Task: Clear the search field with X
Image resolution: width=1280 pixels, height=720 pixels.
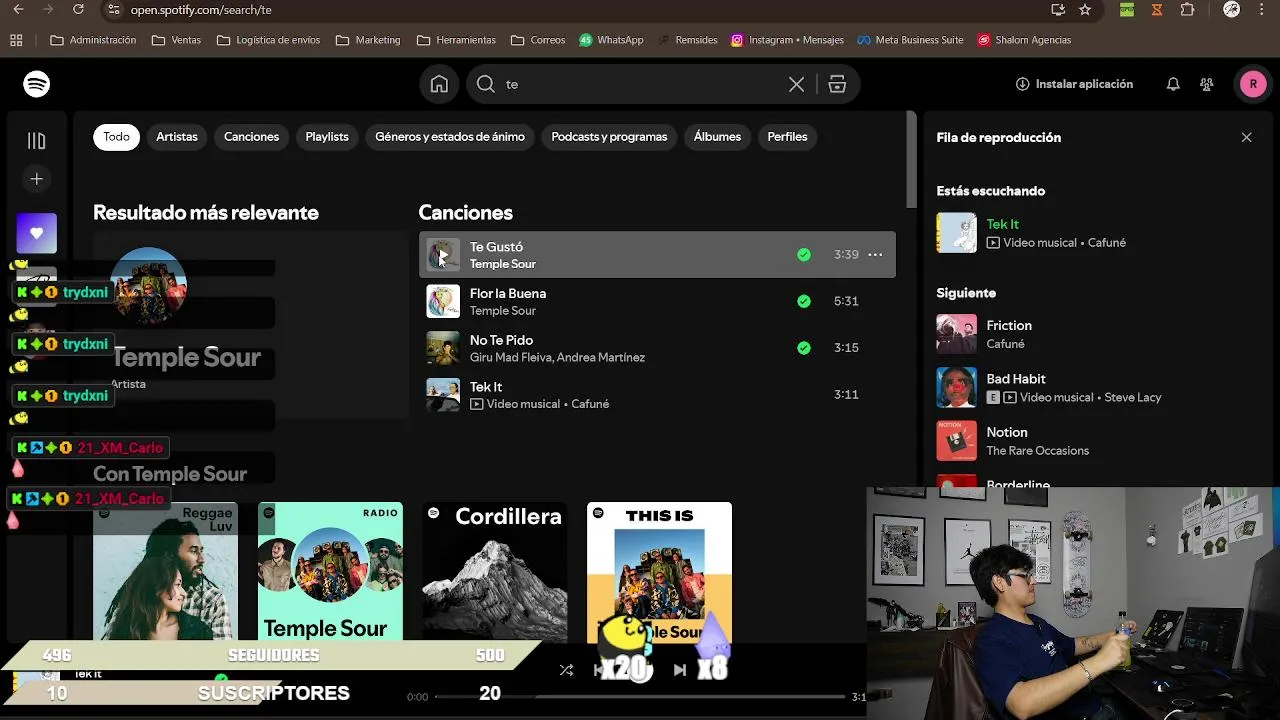Action: click(796, 85)
